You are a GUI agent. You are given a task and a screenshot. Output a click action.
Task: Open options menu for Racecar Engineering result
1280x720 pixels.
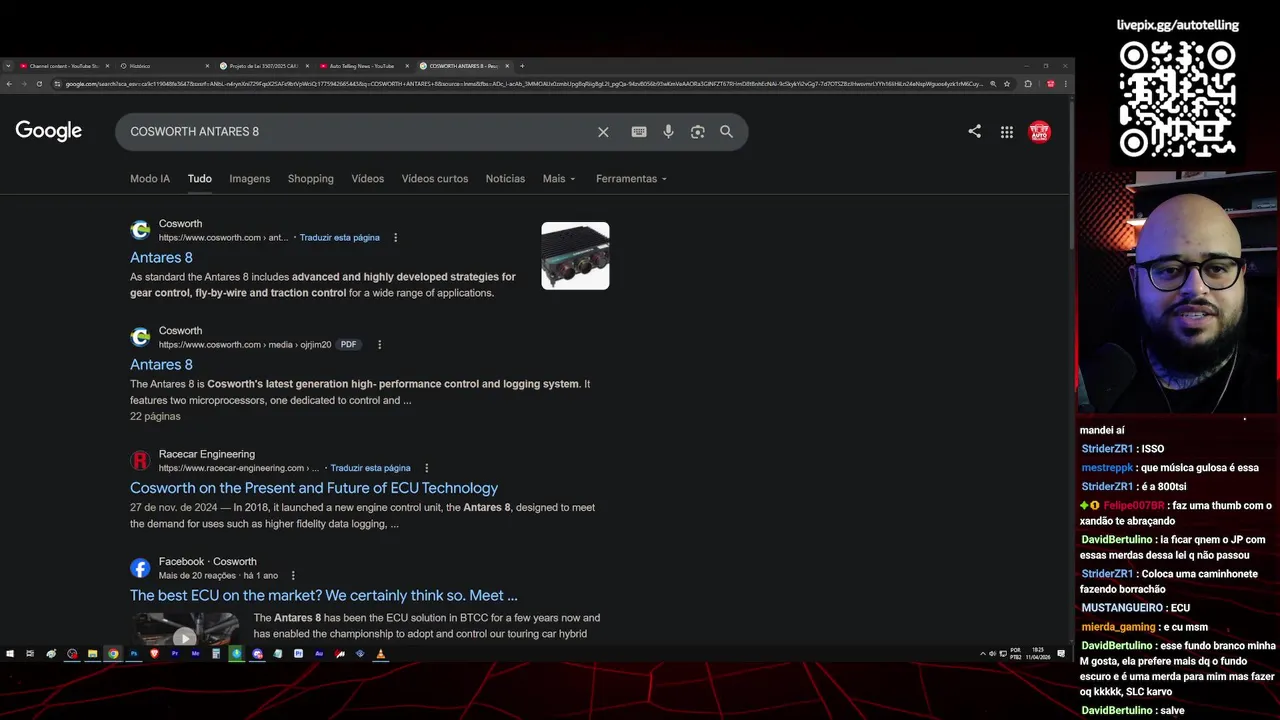click(426, 468)
